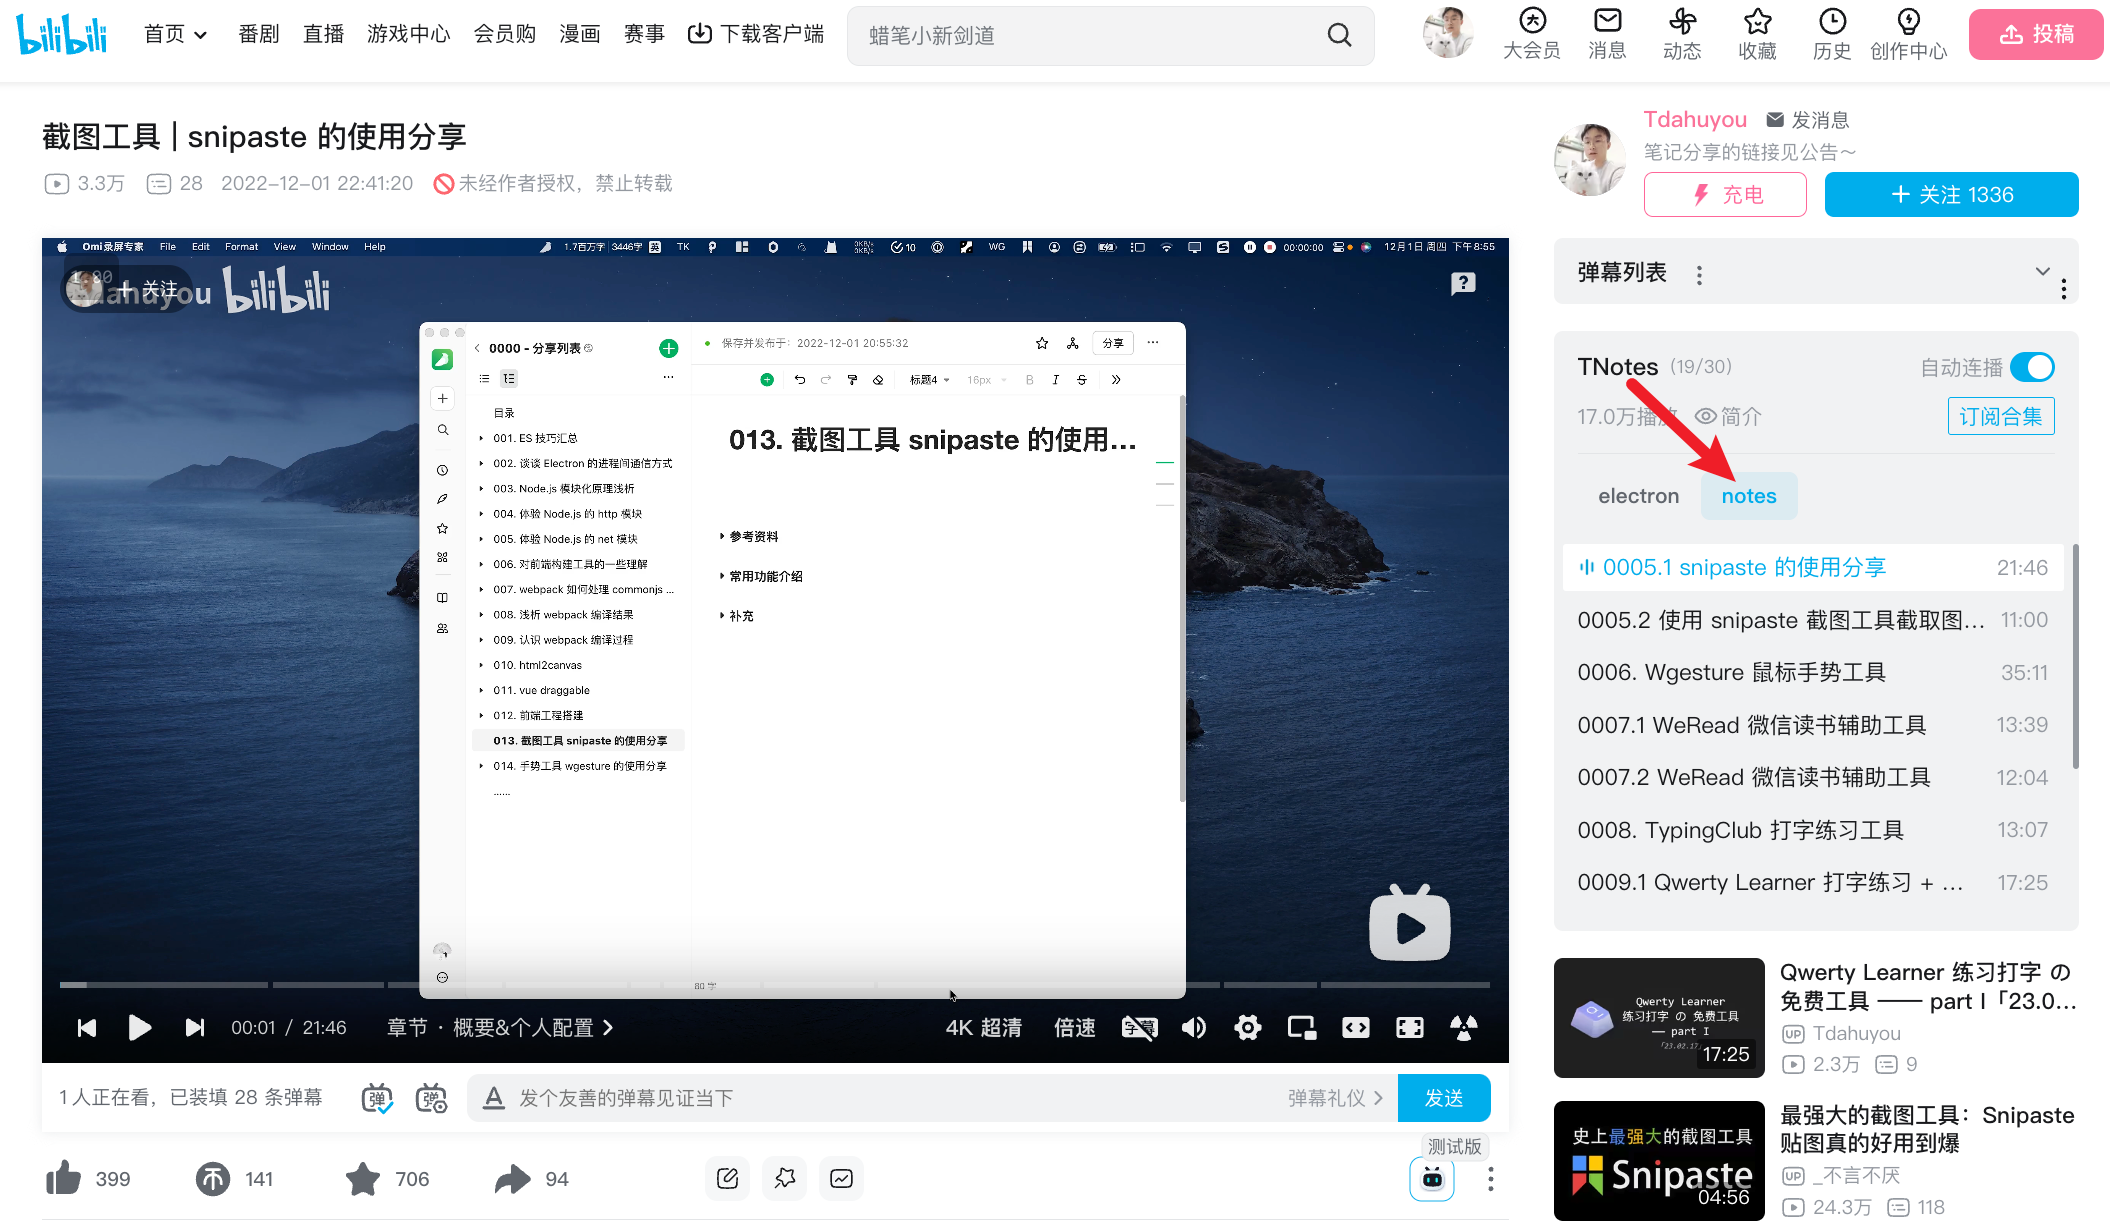The image size is (2110, 1228).
Task: Switch to the notes tab
Action: [1749, 496]
